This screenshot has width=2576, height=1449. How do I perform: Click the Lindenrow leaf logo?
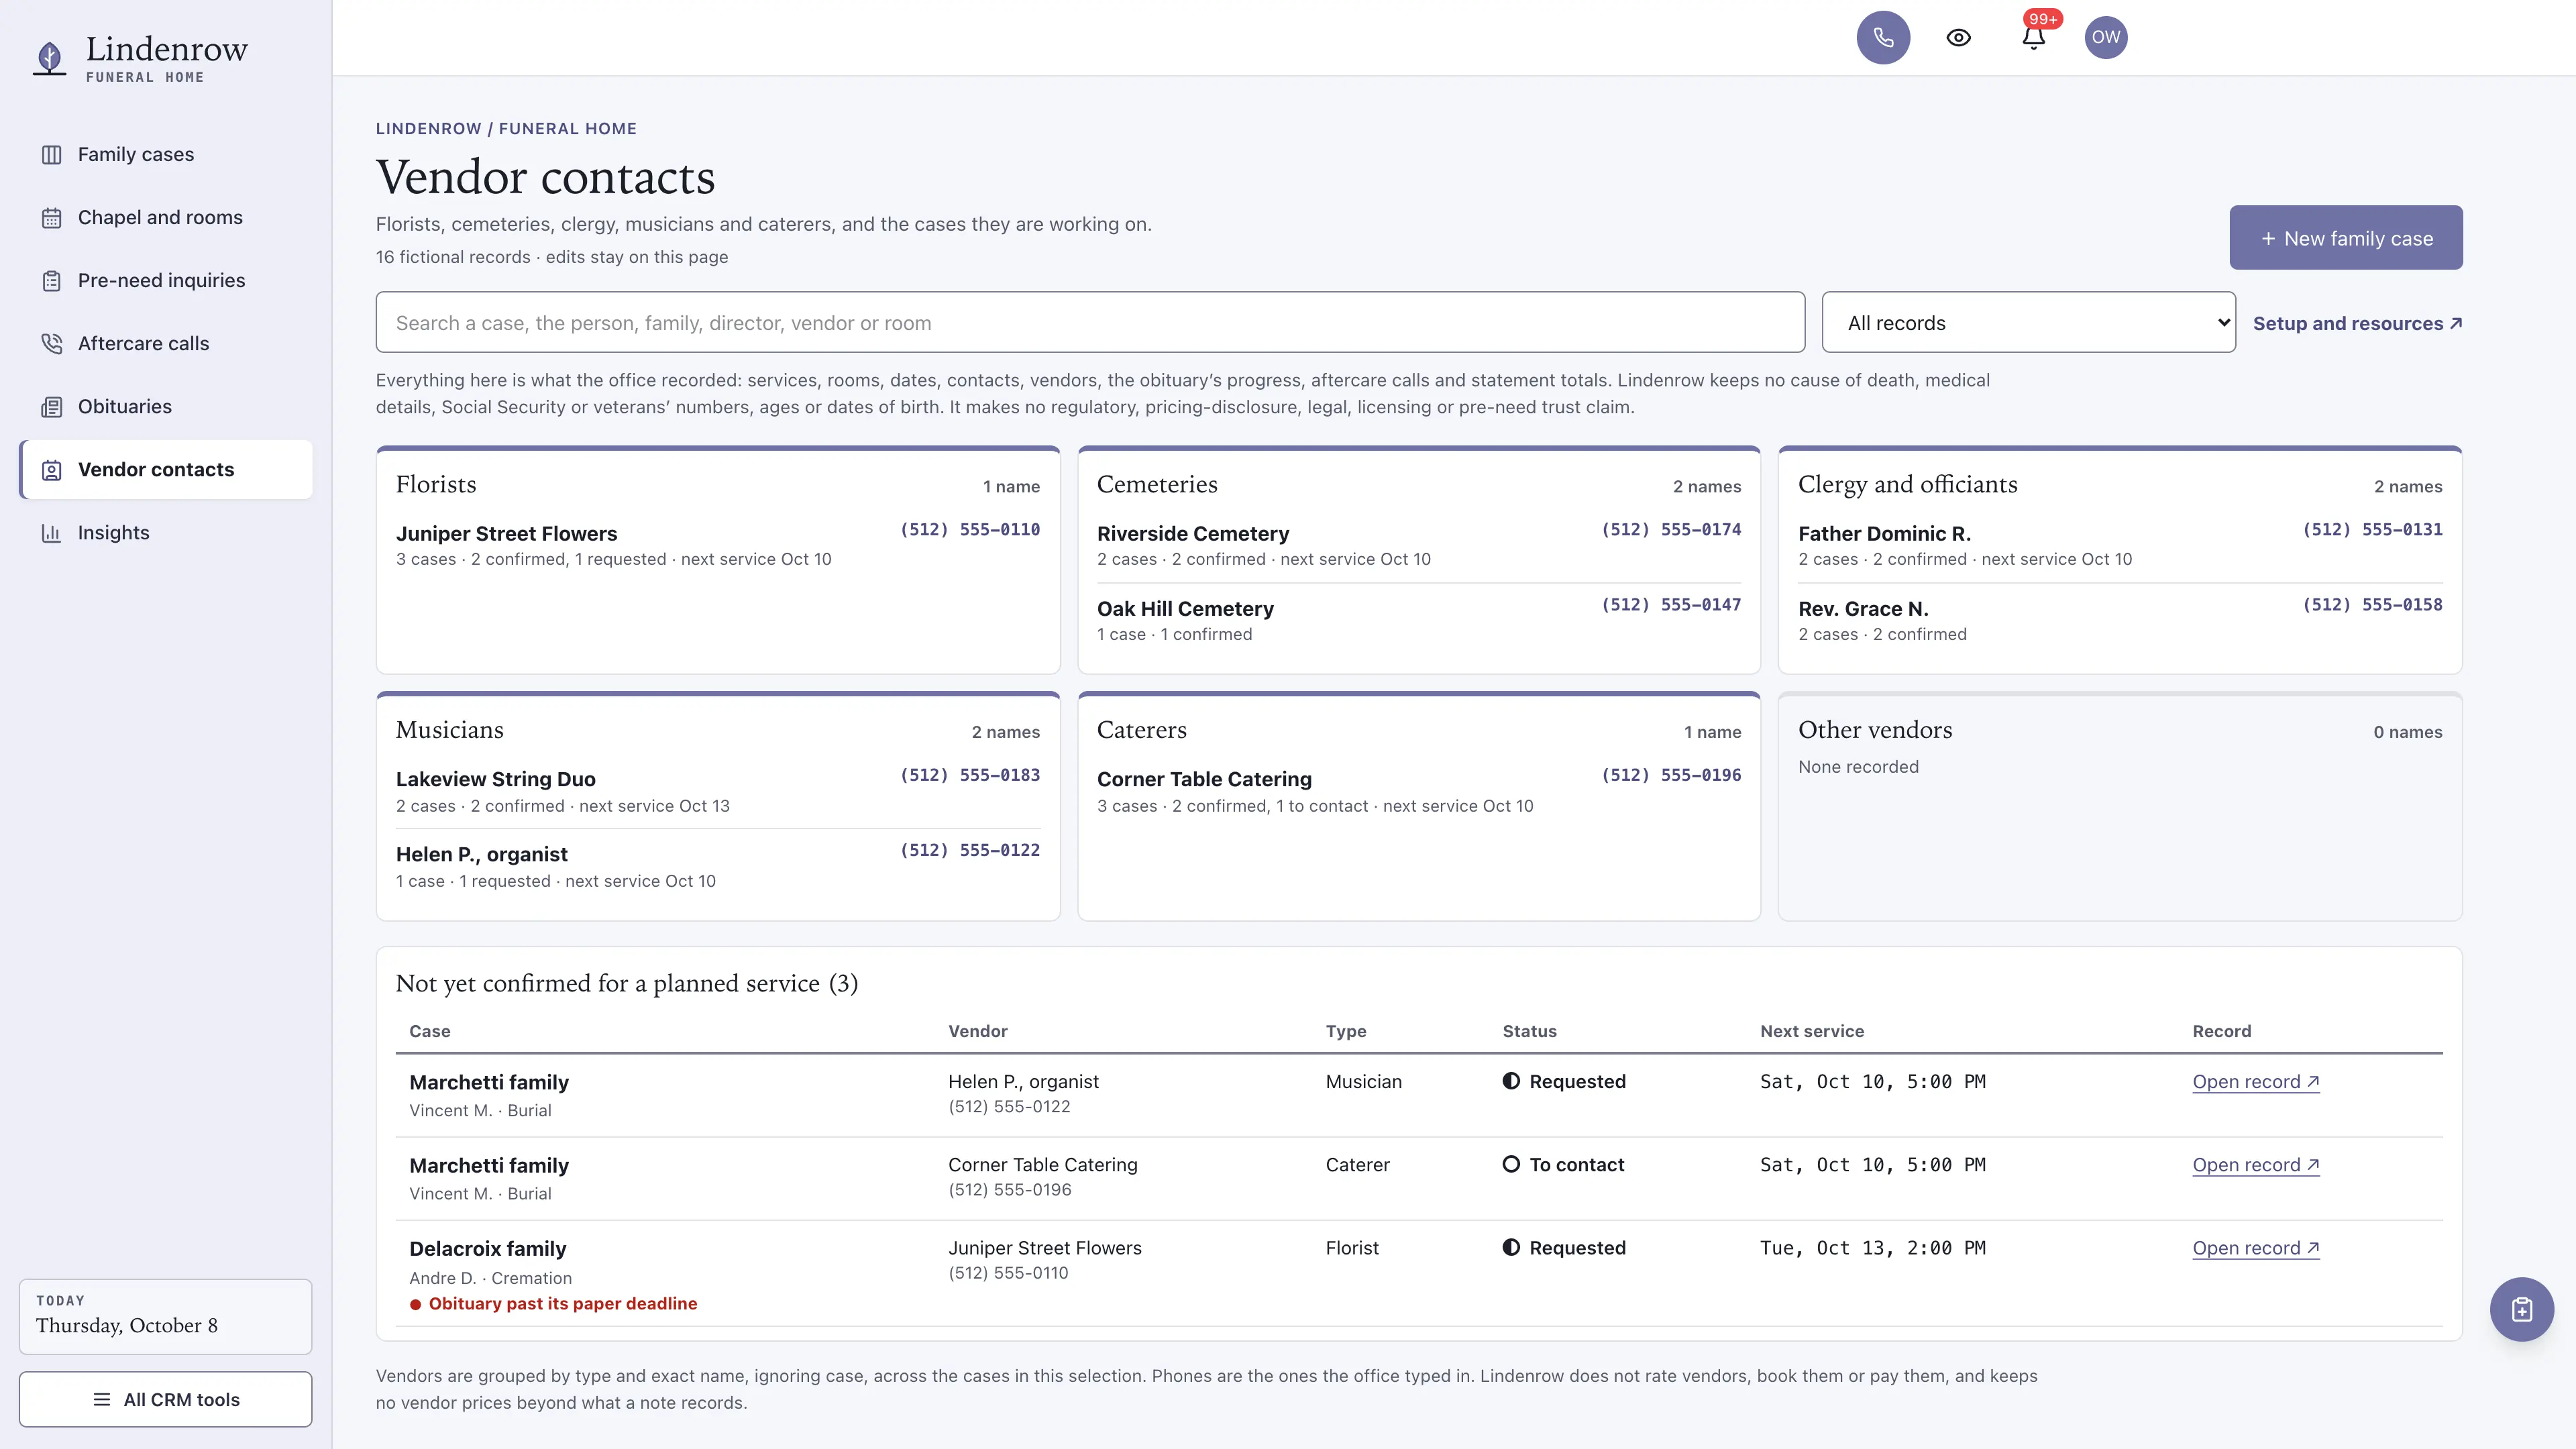[49, 58]
